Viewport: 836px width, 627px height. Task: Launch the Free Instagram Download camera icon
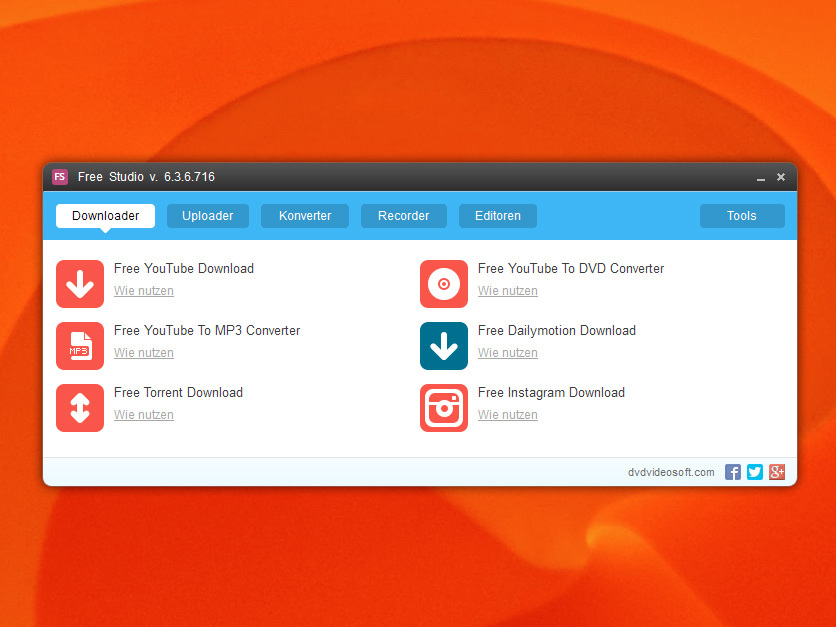(x=444, y=408)
